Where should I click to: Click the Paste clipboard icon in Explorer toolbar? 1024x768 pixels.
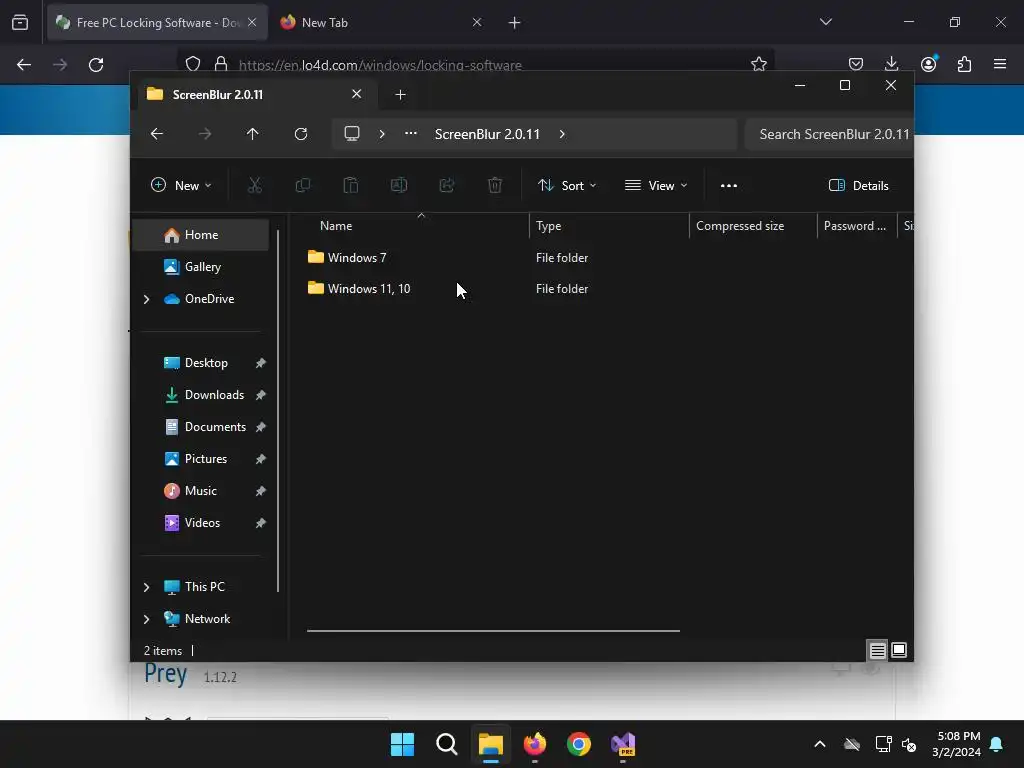click(351, 185)
